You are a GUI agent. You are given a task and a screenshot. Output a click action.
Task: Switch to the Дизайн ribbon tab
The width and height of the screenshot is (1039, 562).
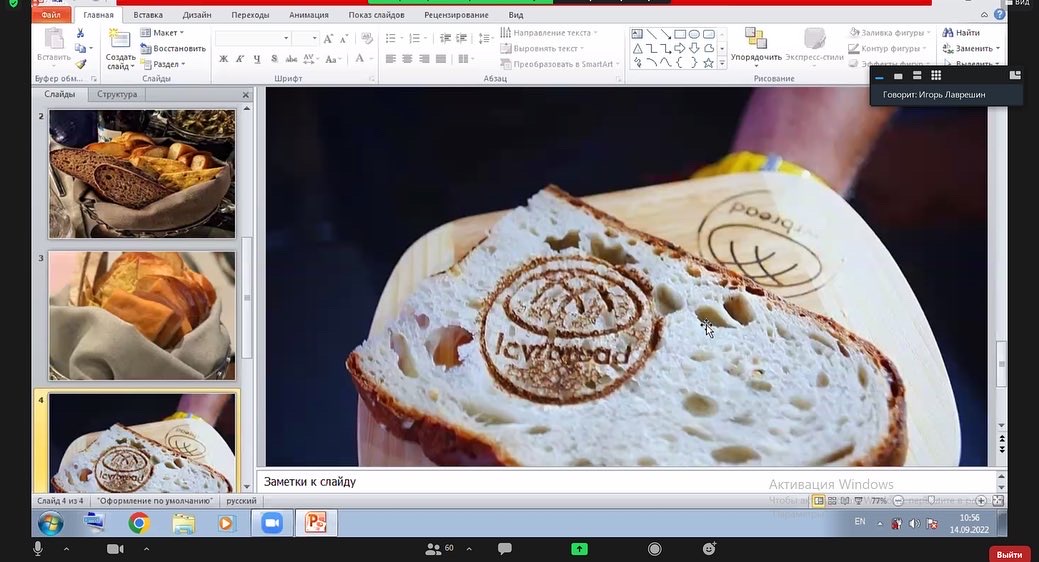[x=197, y=15]
